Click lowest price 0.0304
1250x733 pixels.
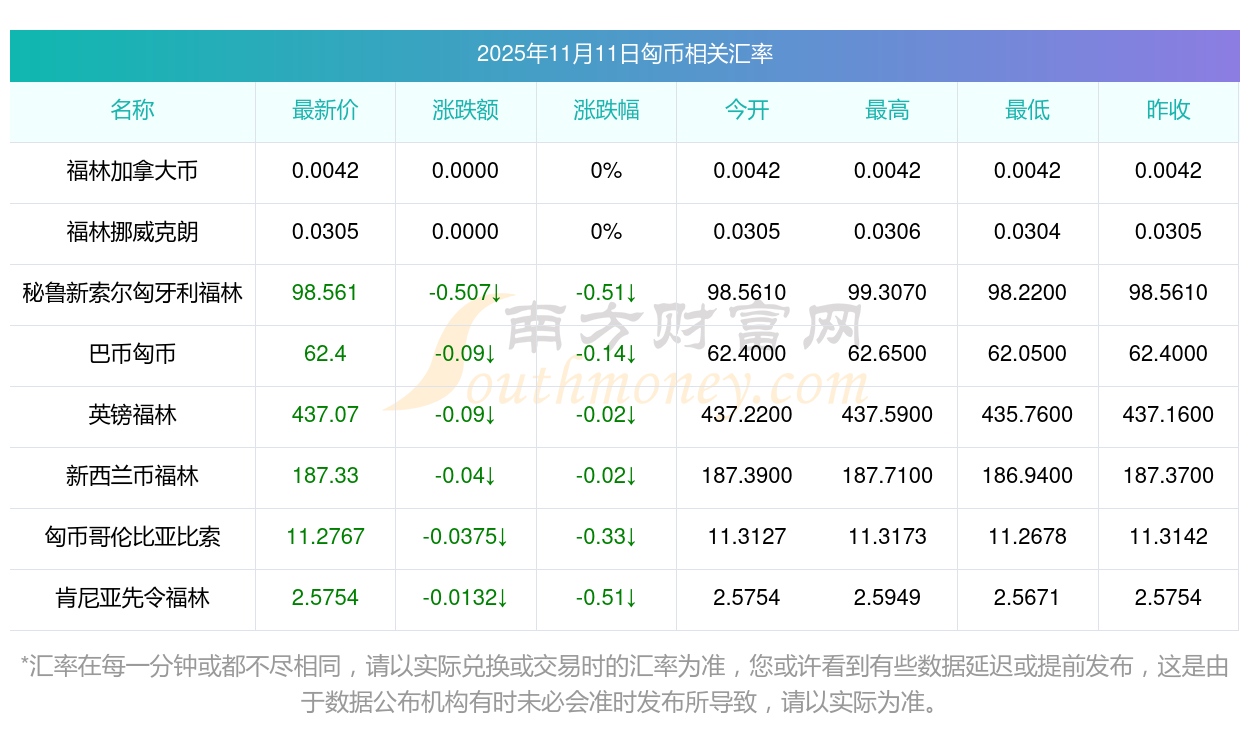click(x=1028, y=232)
